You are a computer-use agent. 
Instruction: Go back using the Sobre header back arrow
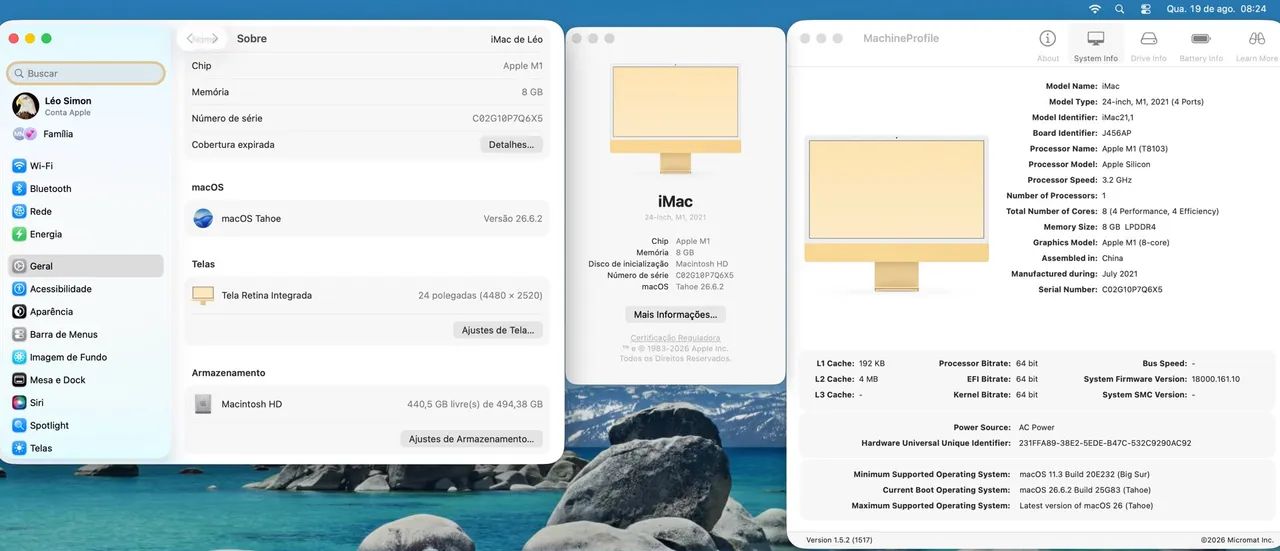tap(190, 39)
